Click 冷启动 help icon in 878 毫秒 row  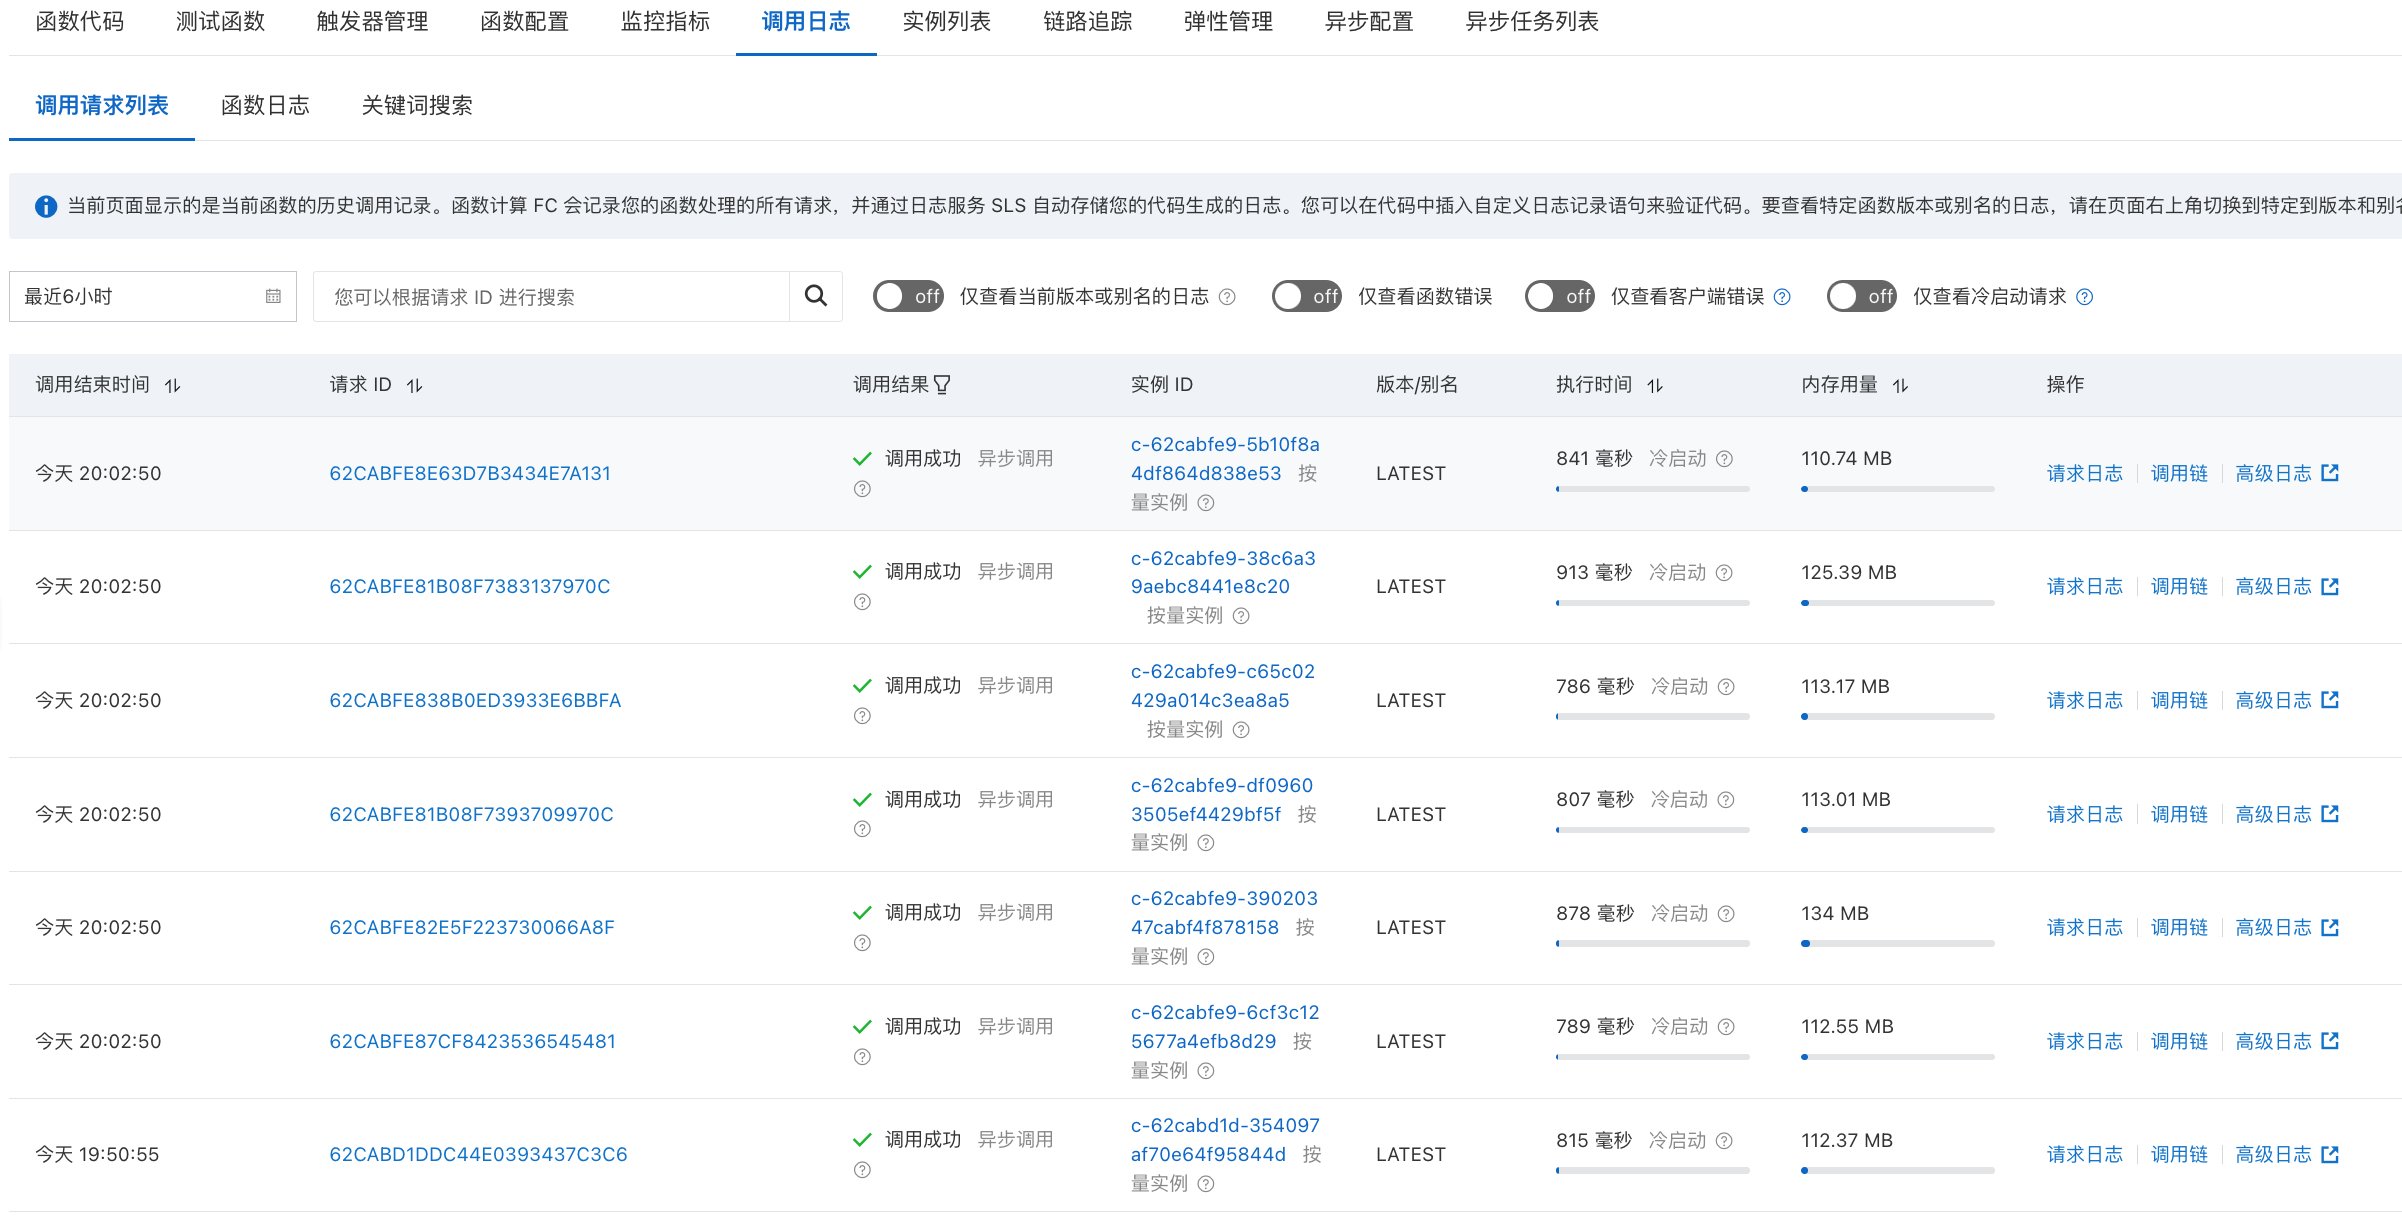click(x=1726, y=914)
